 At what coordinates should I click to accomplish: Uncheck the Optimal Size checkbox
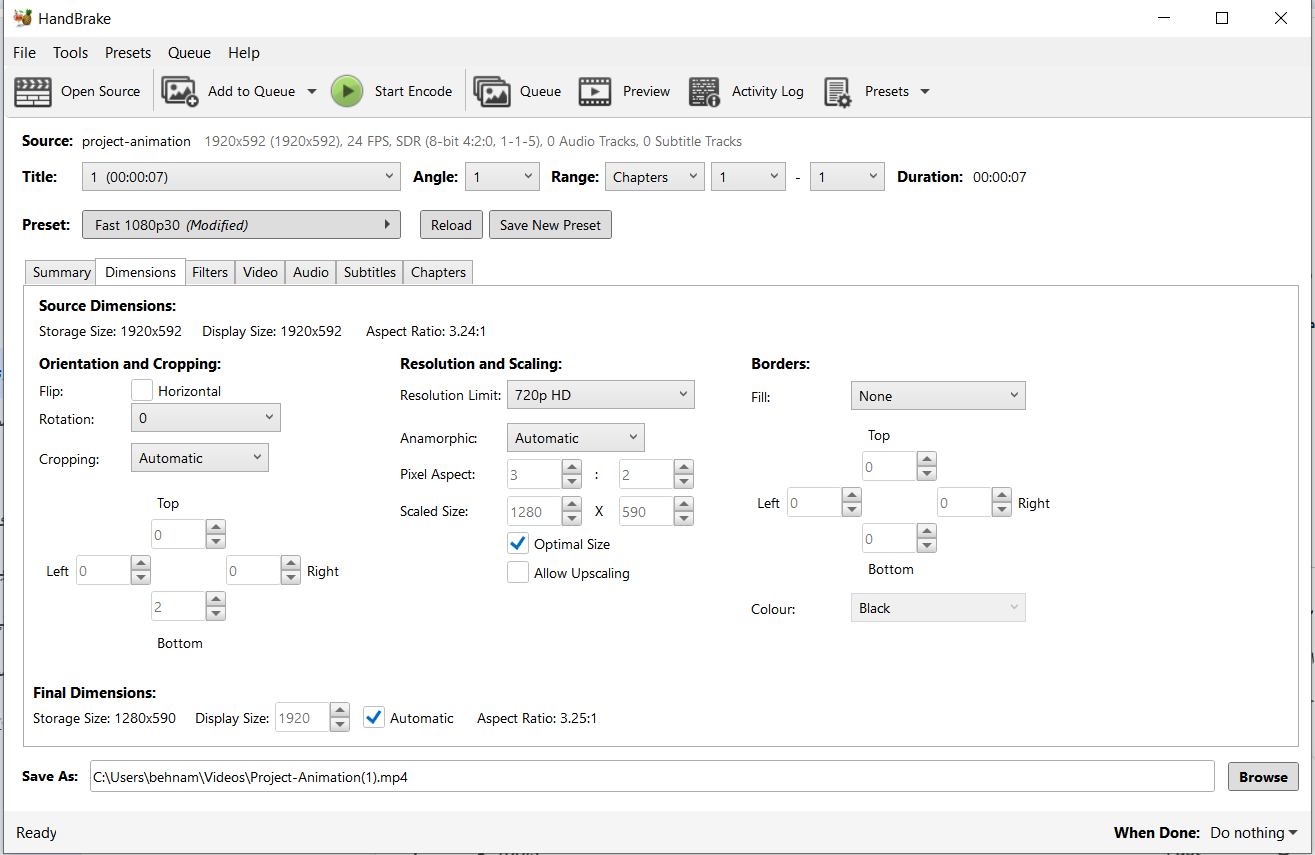tap(518, 544)
